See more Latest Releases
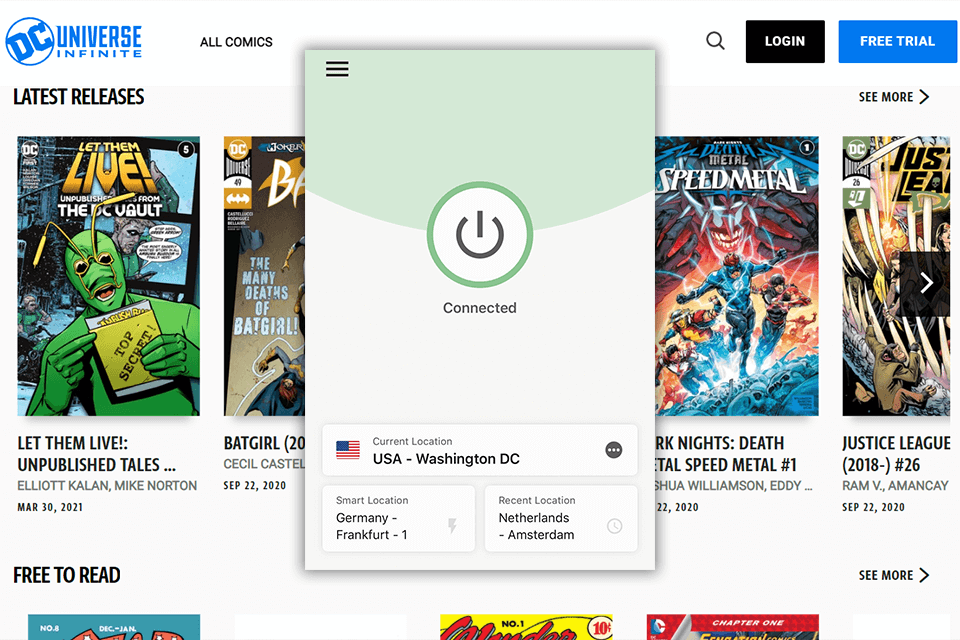This screenshot has width=960, height=640. tap(893, 97)
